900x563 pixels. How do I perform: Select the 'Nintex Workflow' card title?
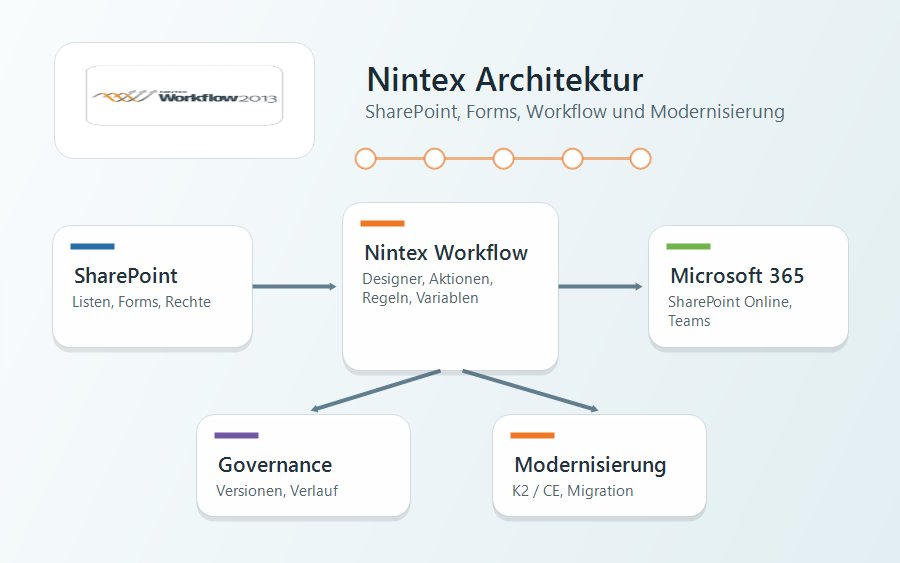click(446, 253)
